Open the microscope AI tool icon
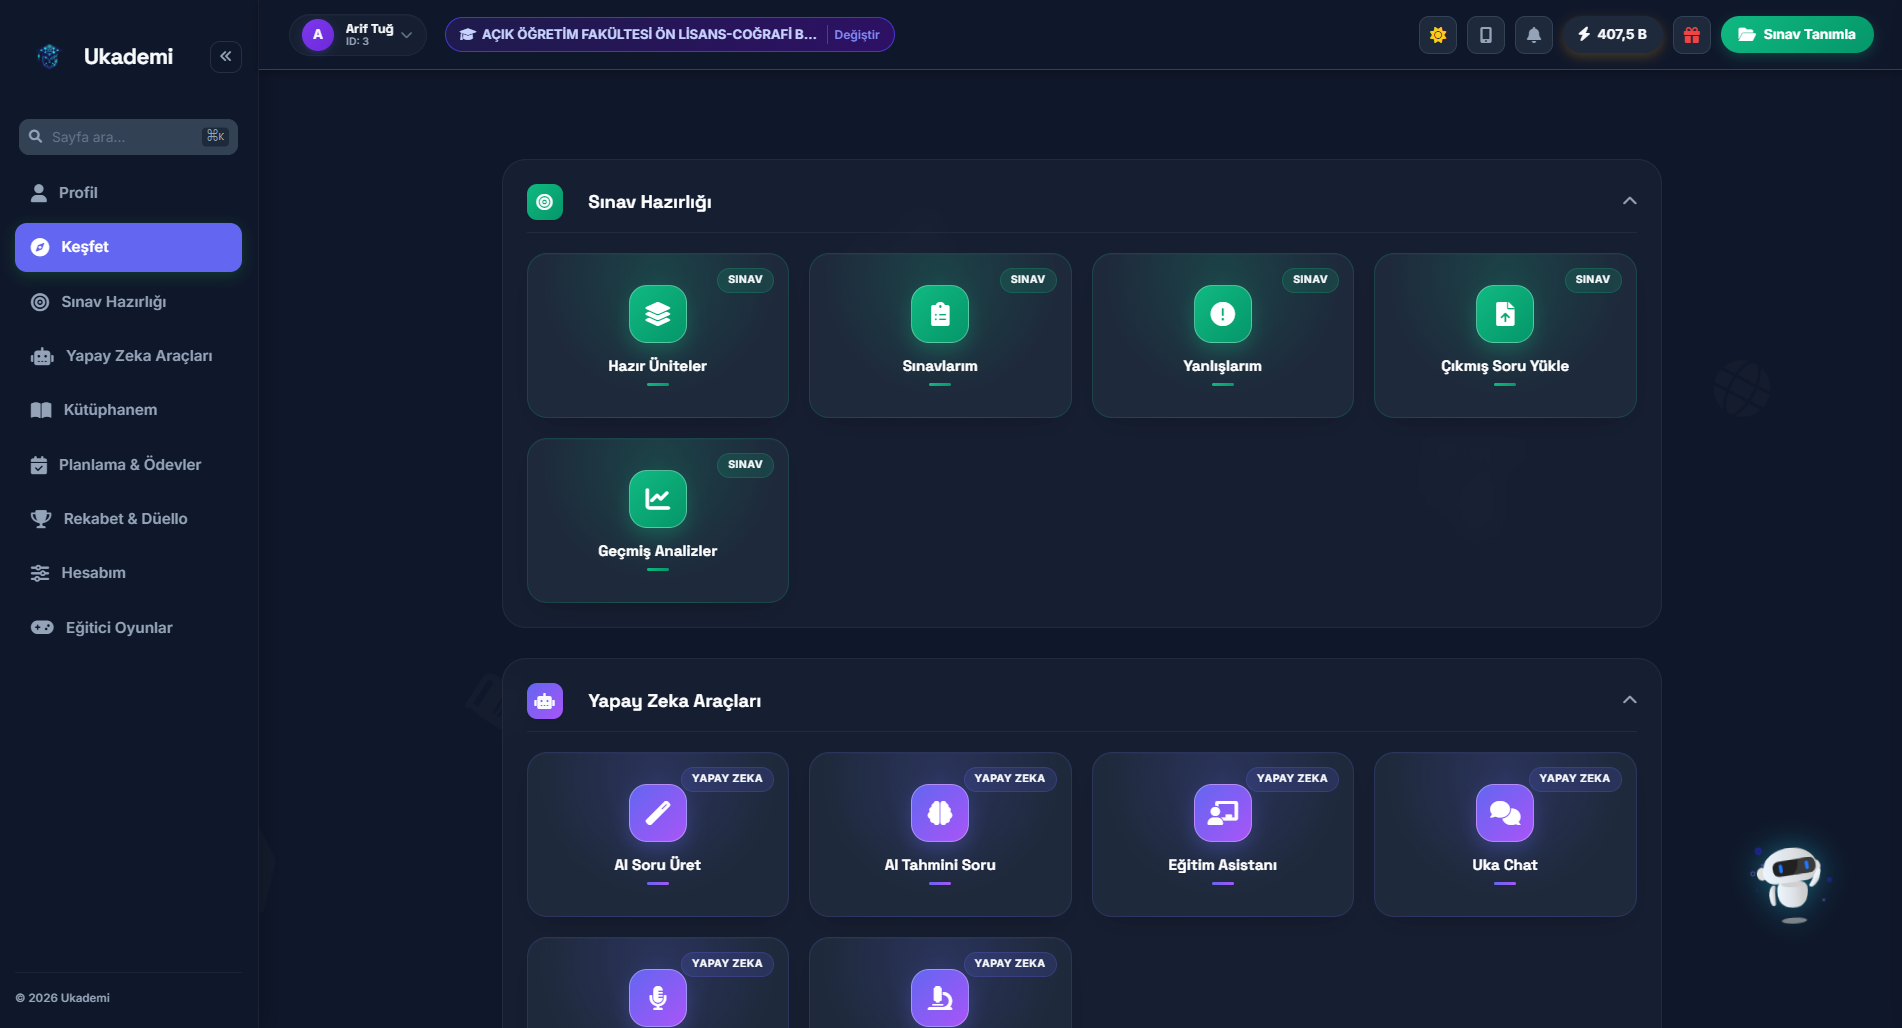 click(x=940, y=998)
